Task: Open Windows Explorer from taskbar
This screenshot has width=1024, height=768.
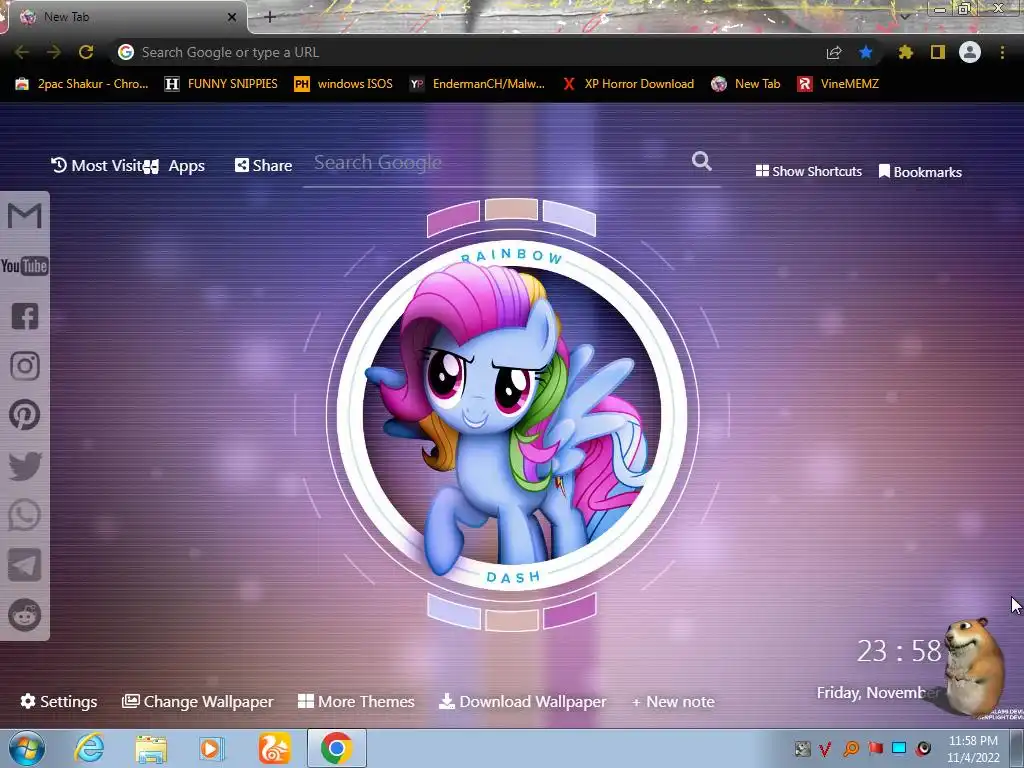Action: coord(151,748)
